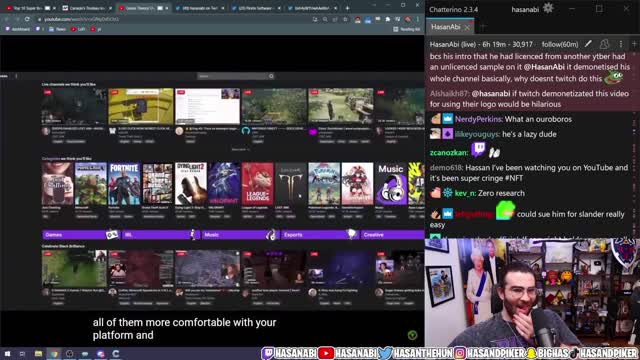Click the Dying Light 2 category thumbnail

(x=191, y=183)
